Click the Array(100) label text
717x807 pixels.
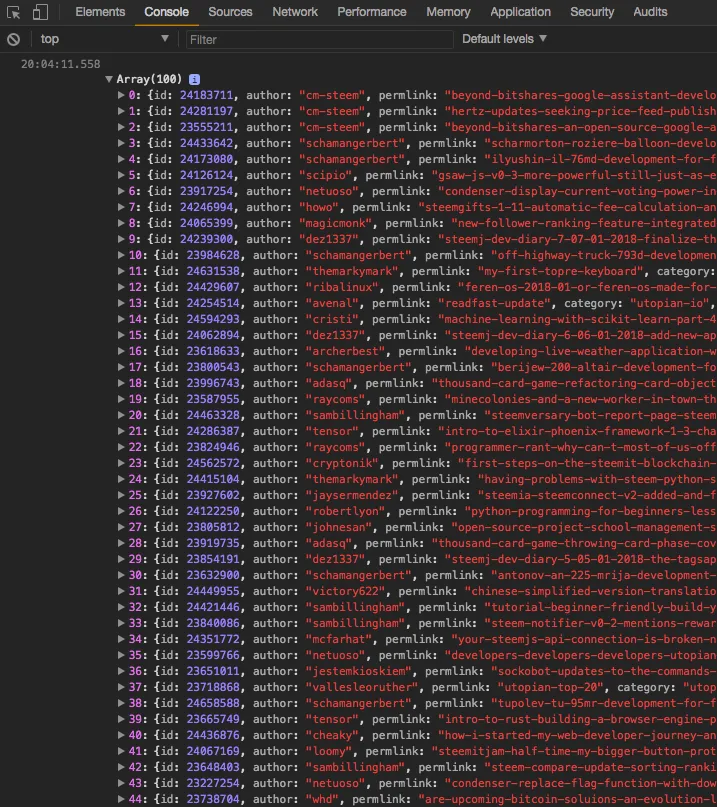(149, 79)
